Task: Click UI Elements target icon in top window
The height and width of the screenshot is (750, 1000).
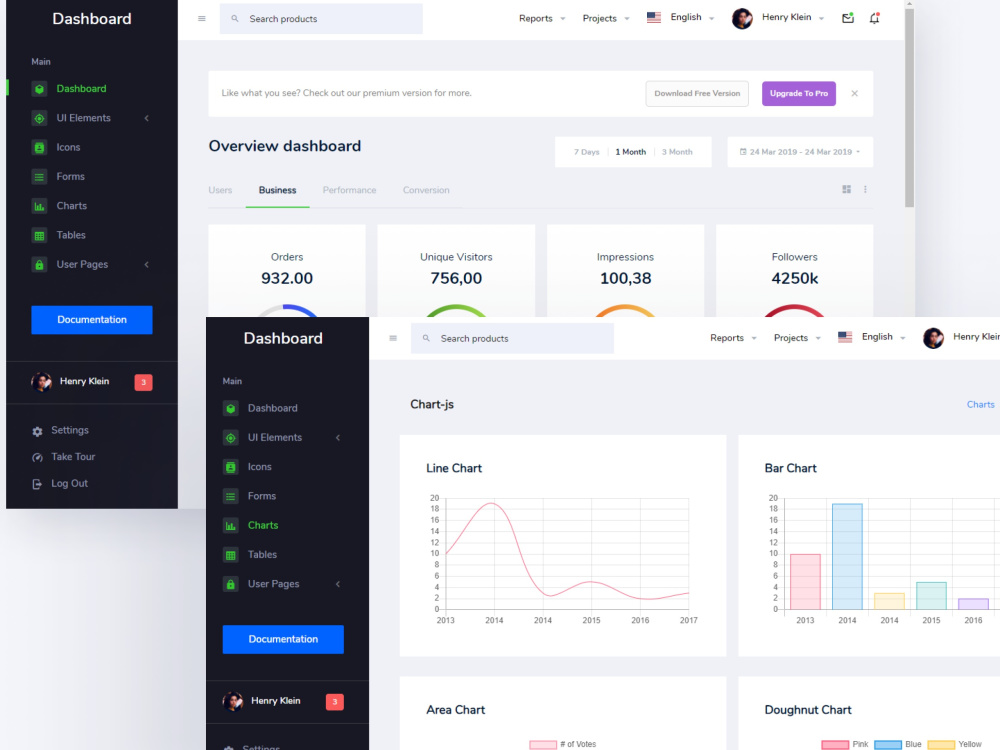Action: click(39, 118)
